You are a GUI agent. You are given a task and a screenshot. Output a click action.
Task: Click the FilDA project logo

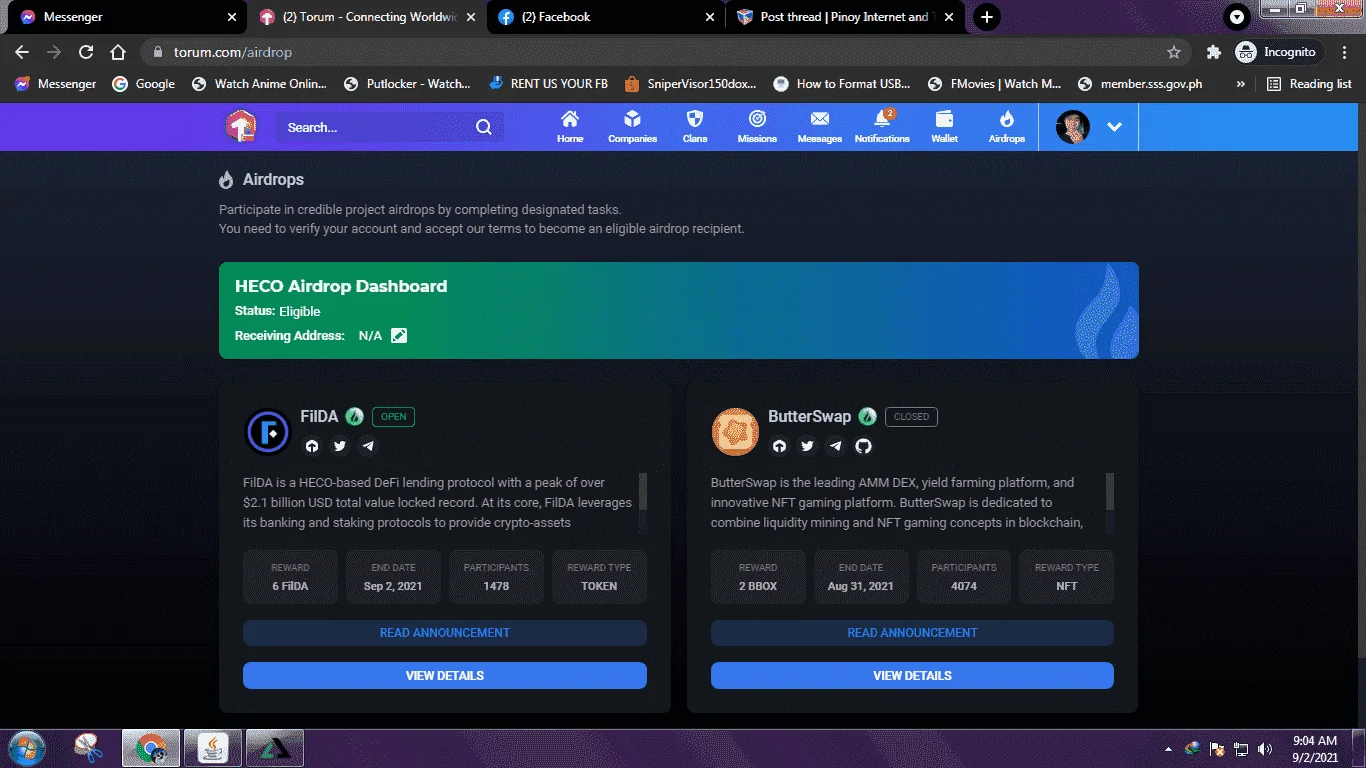267,432
